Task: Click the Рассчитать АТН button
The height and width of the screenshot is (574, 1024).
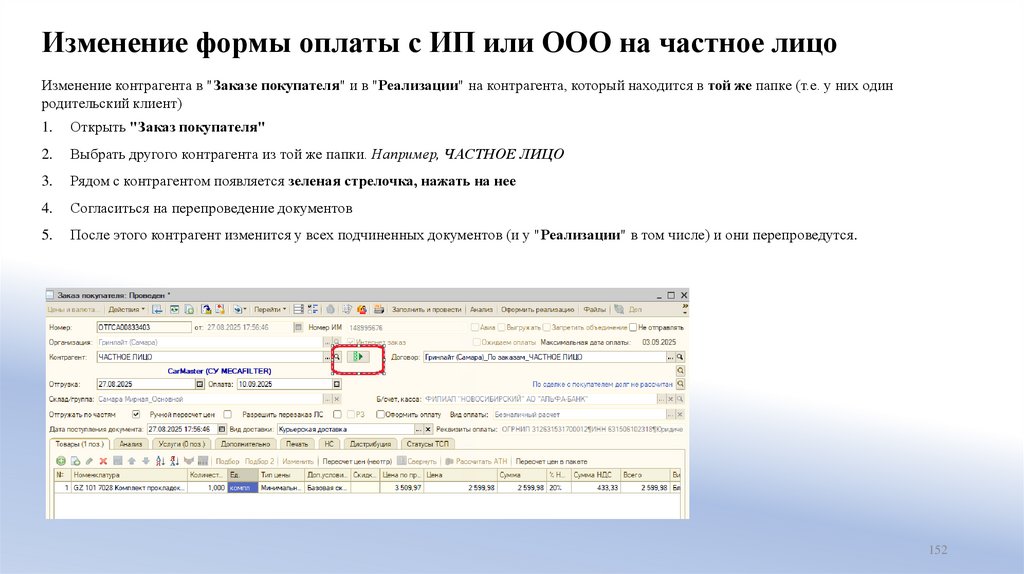Action: (476, 461)
